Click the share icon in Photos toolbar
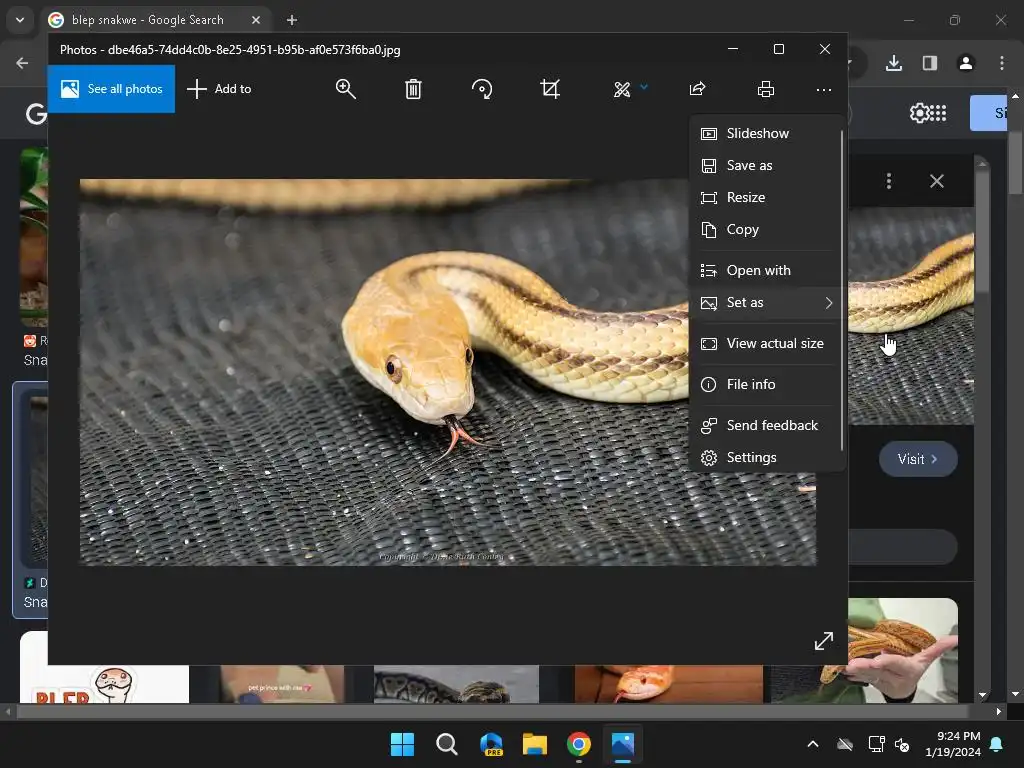The width and height of the screenshot is (1024, 768). pyautogui.click(x=698, y=89)
